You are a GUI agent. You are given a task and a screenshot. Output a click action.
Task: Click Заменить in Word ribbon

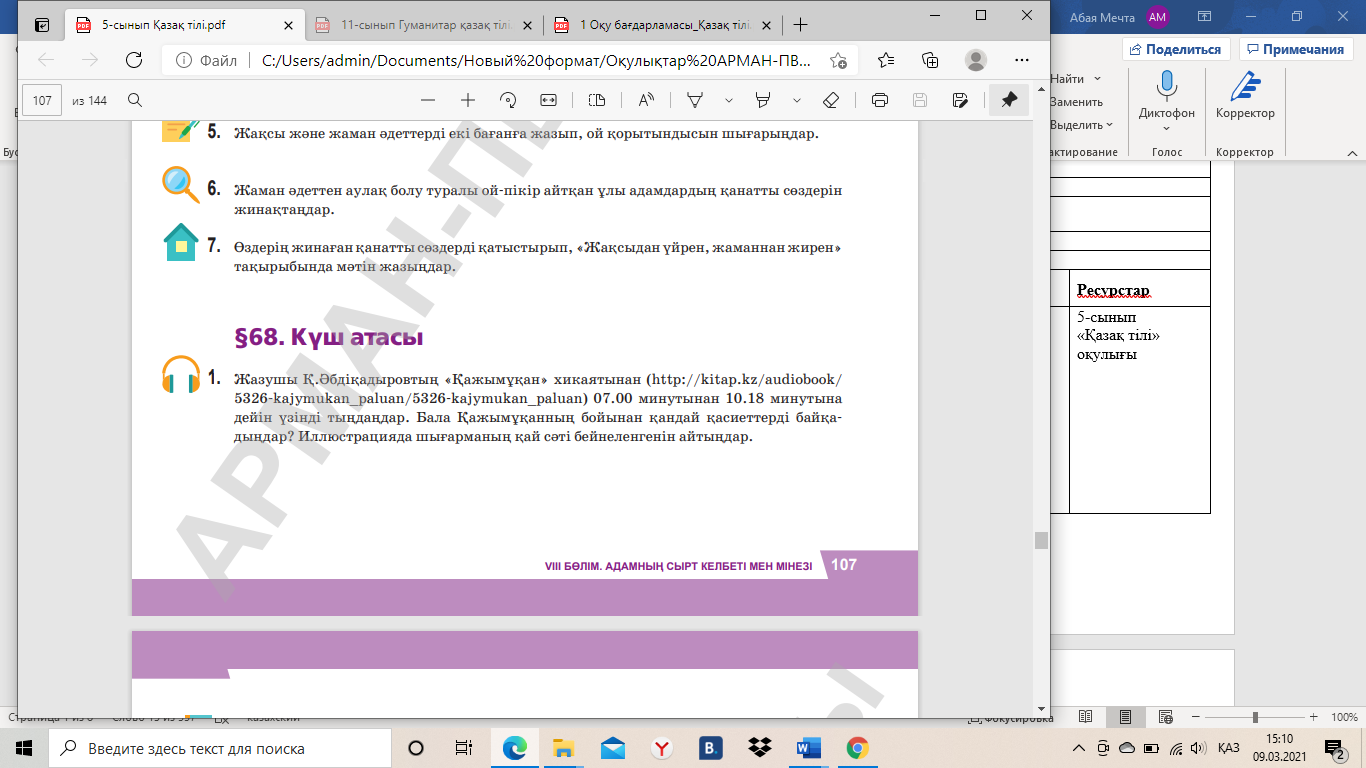click(x=1076, y=102)
